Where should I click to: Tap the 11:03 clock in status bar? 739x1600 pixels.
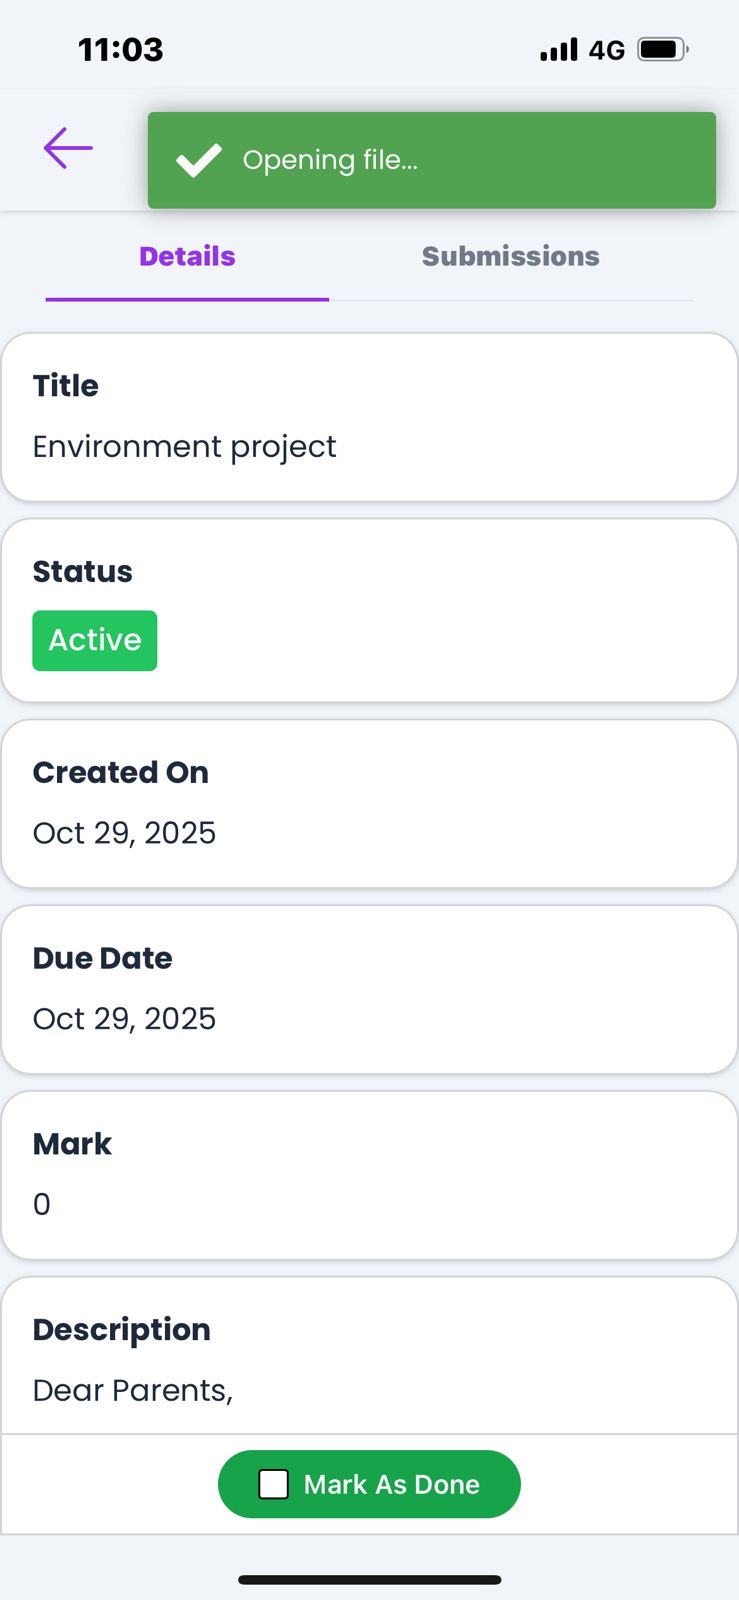120,49
